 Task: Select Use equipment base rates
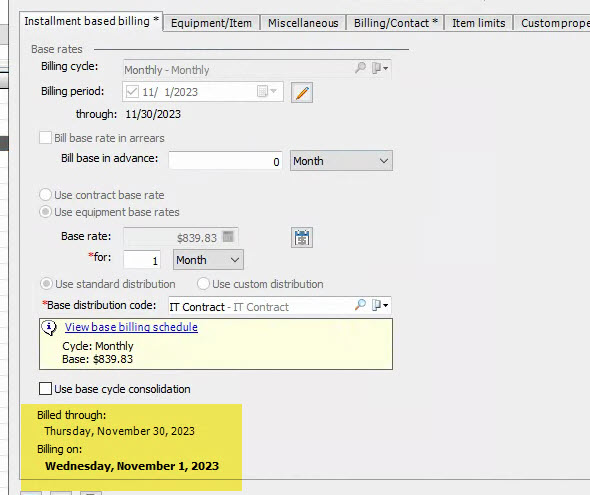tap(45, 212)
